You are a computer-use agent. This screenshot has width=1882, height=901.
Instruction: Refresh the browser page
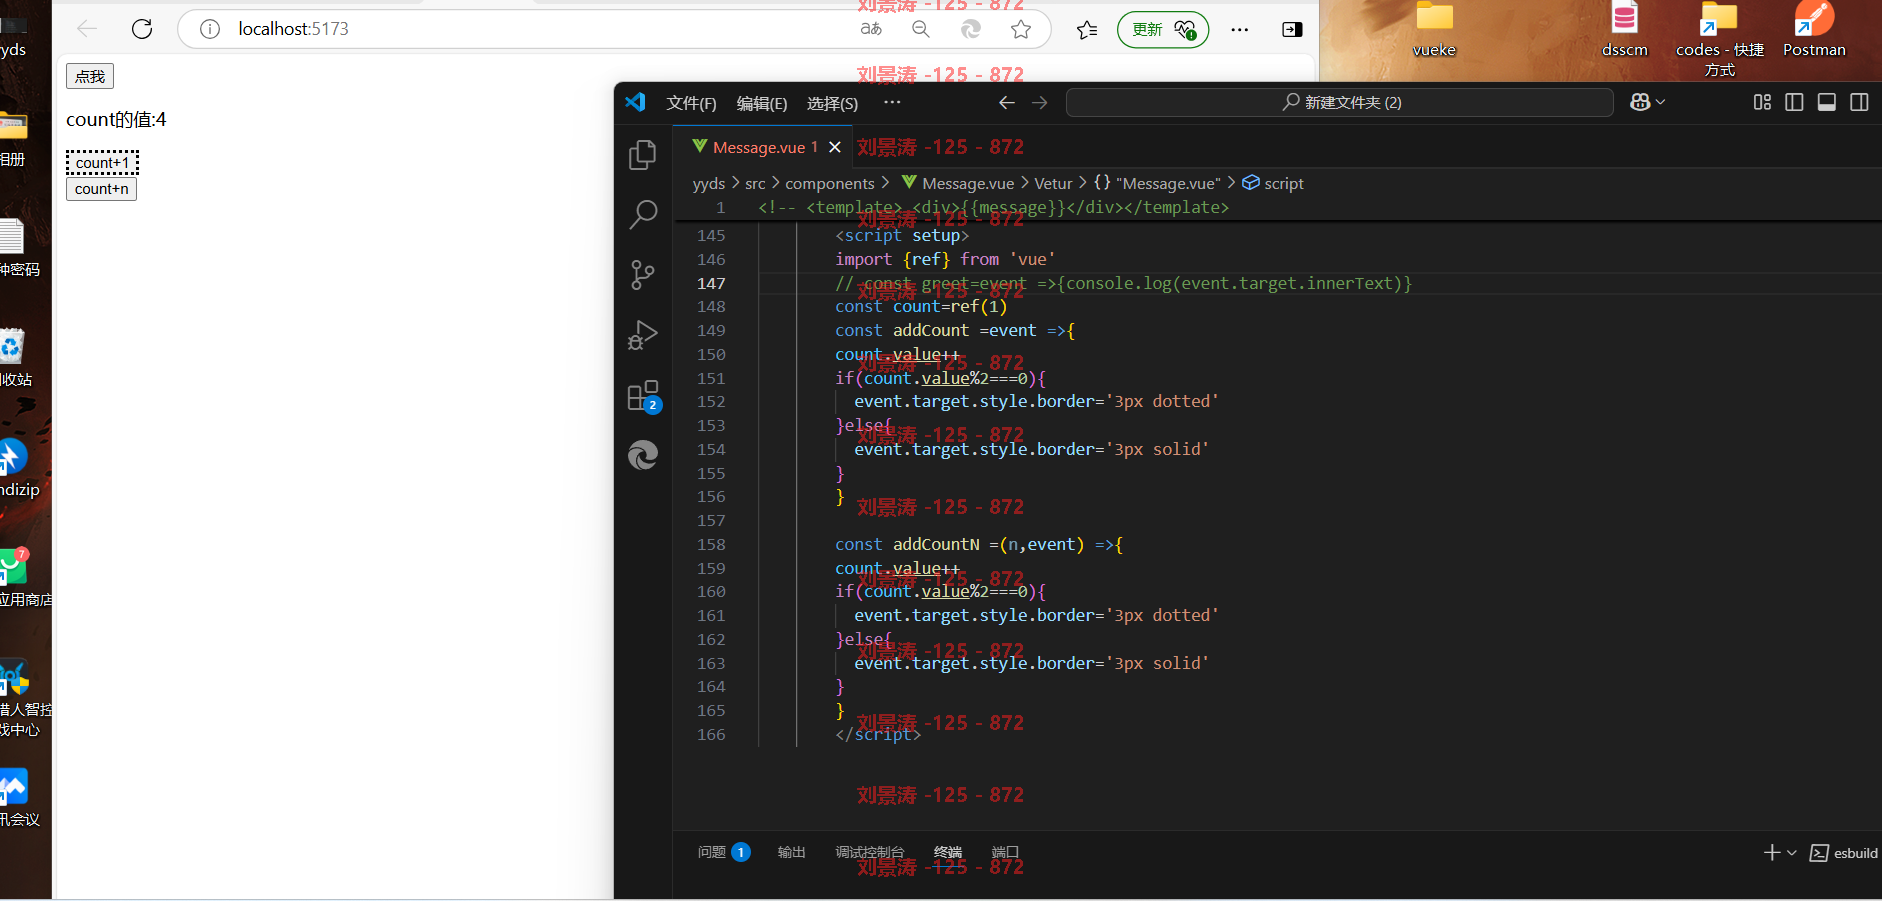tap(142, 29)
